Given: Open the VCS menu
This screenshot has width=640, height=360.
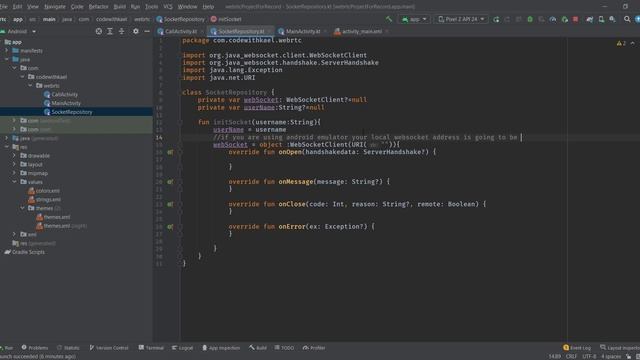Looking at the screenshot, I should click(x=168, y=7).
